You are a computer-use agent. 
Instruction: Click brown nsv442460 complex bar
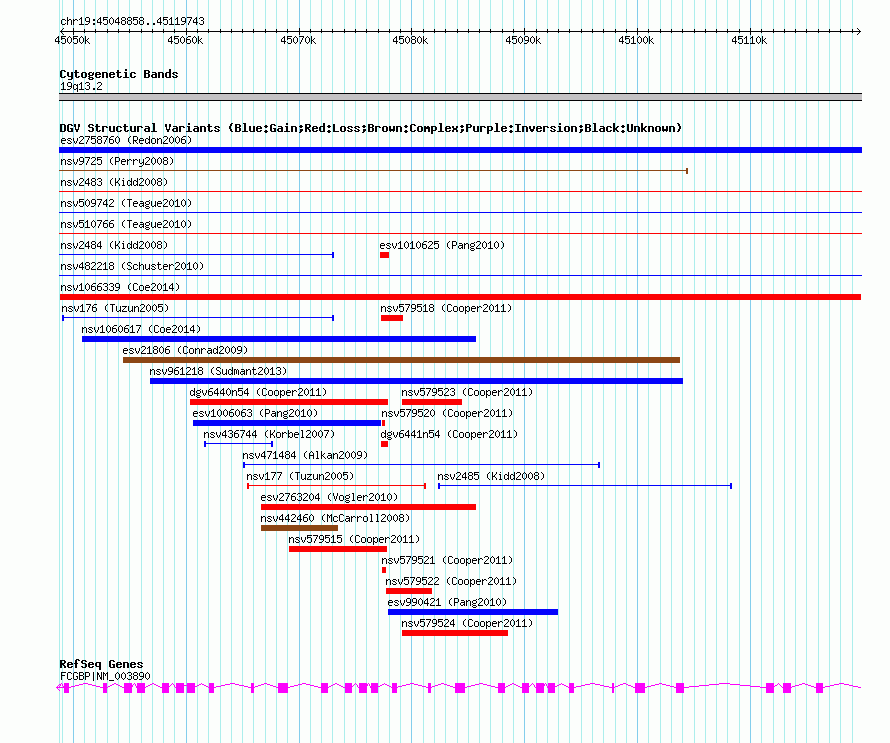pos(299,528)
